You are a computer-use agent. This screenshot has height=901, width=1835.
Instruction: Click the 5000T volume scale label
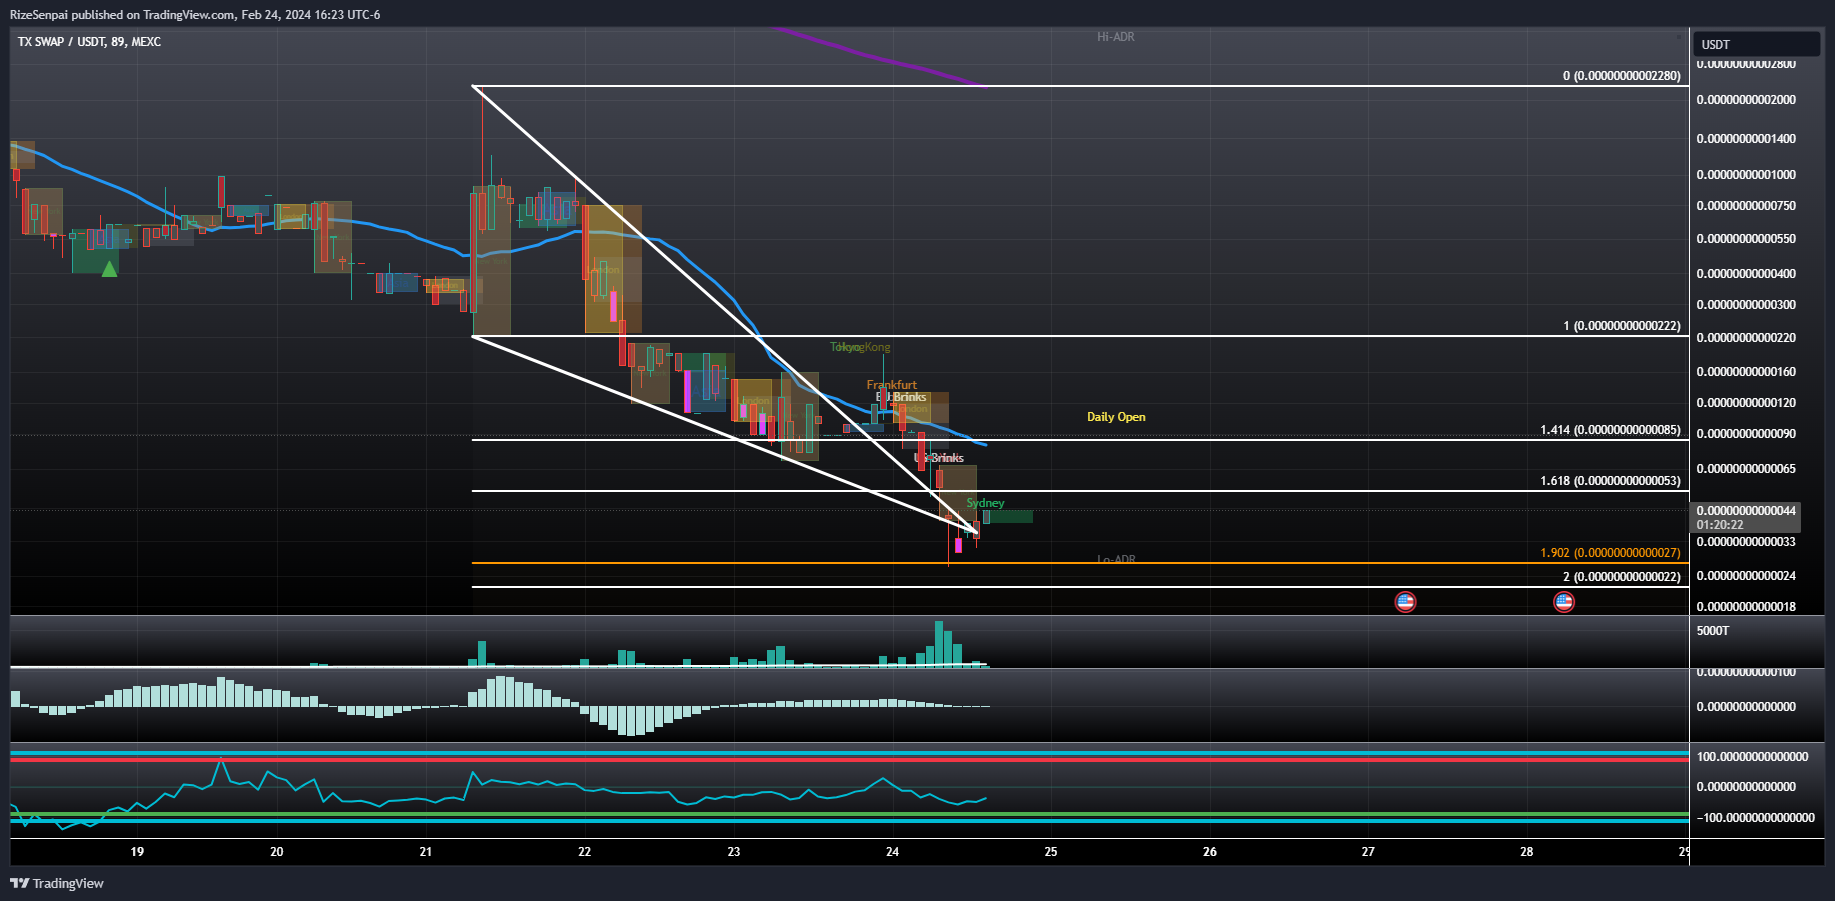click(1713, 631)
